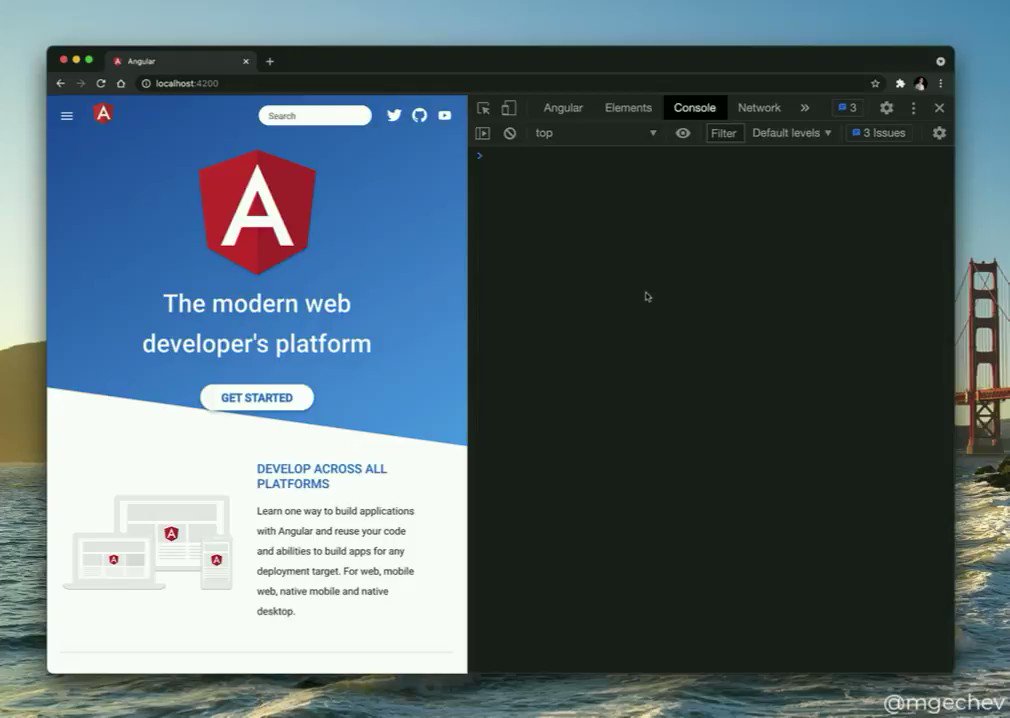Close the Angular browser tab
Screen dimensions: 1010x718
(245, 61)
